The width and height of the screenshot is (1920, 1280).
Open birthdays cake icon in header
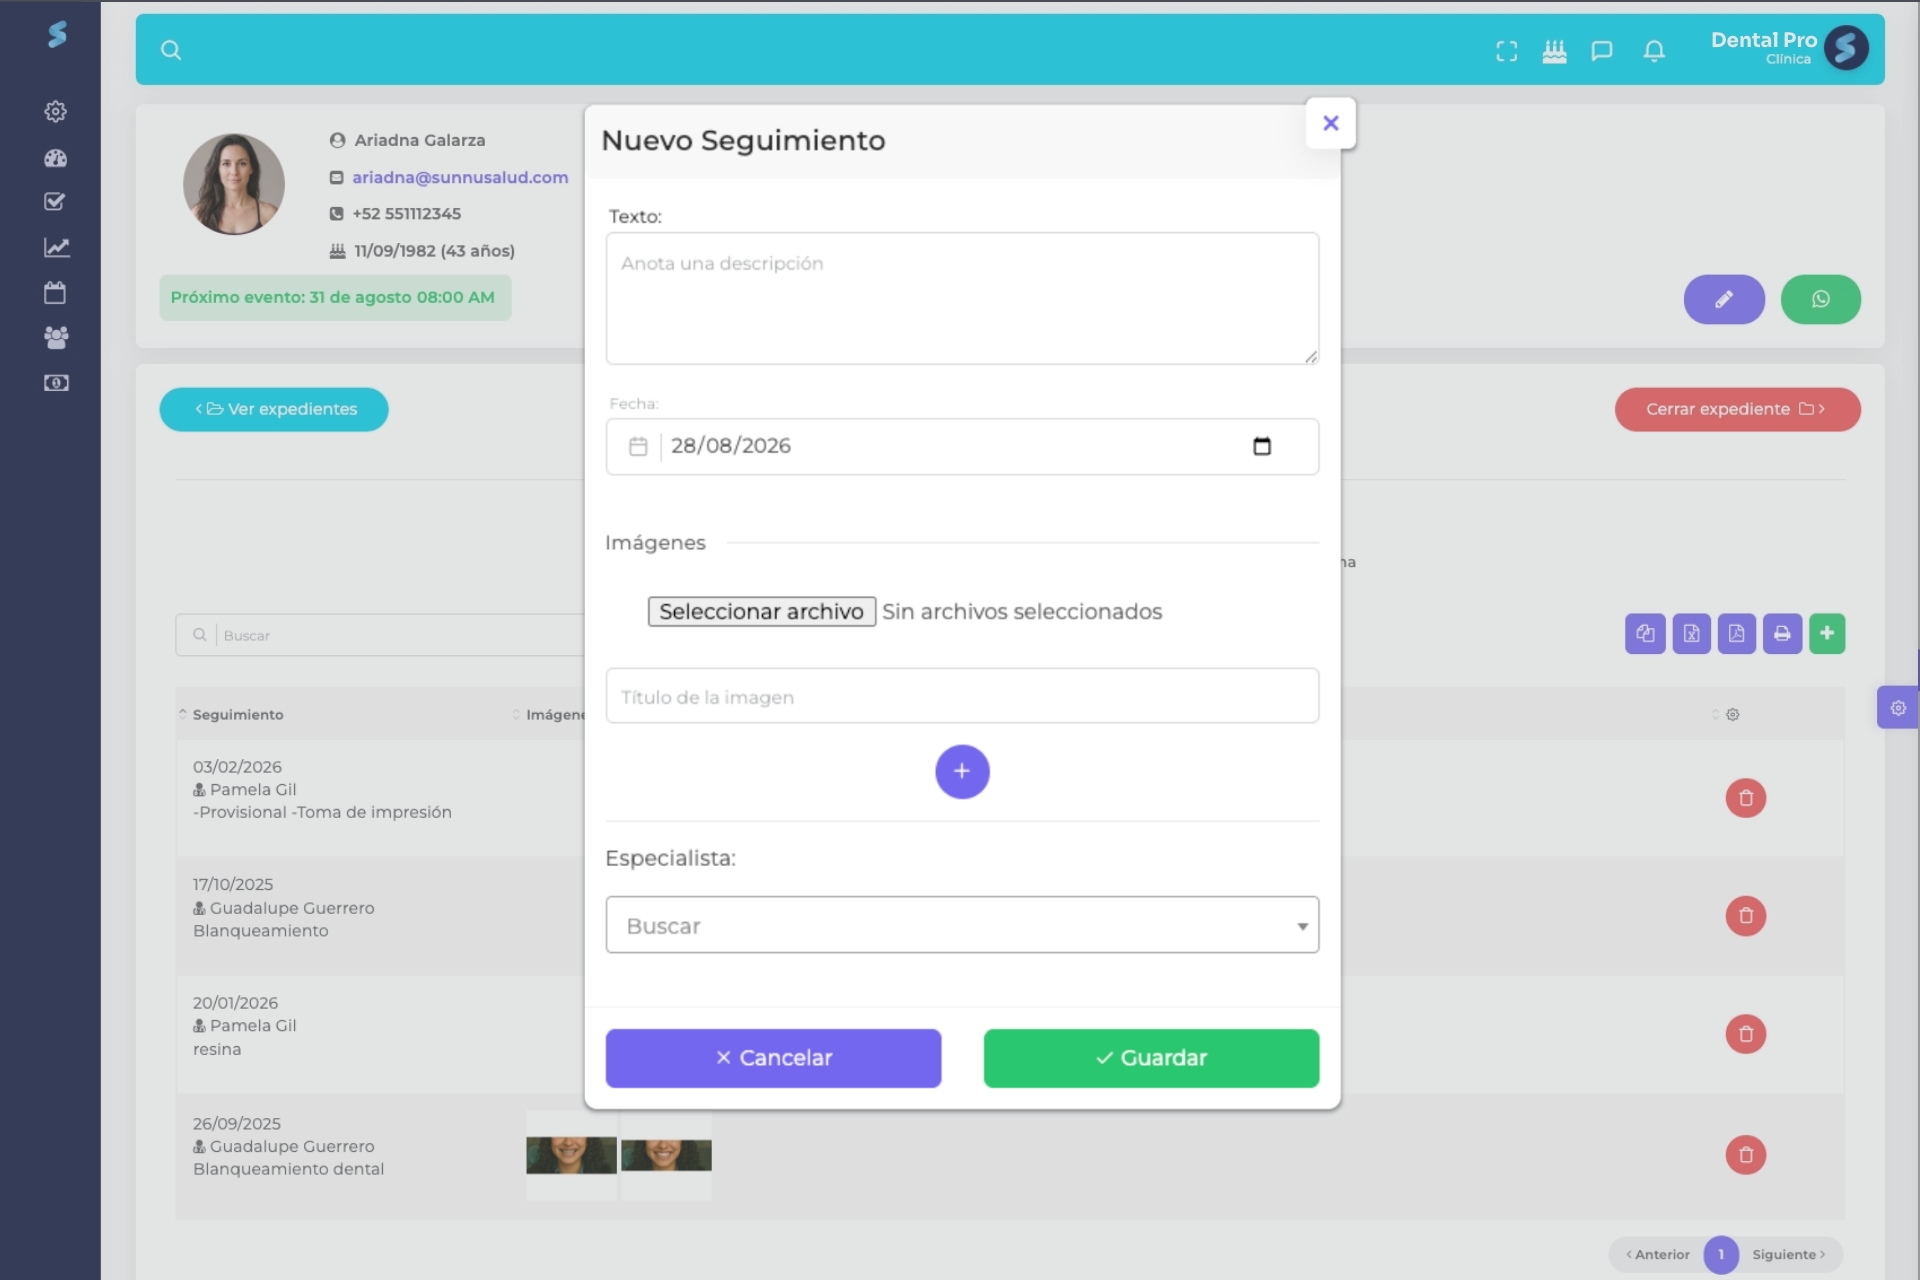point(1554,51)
